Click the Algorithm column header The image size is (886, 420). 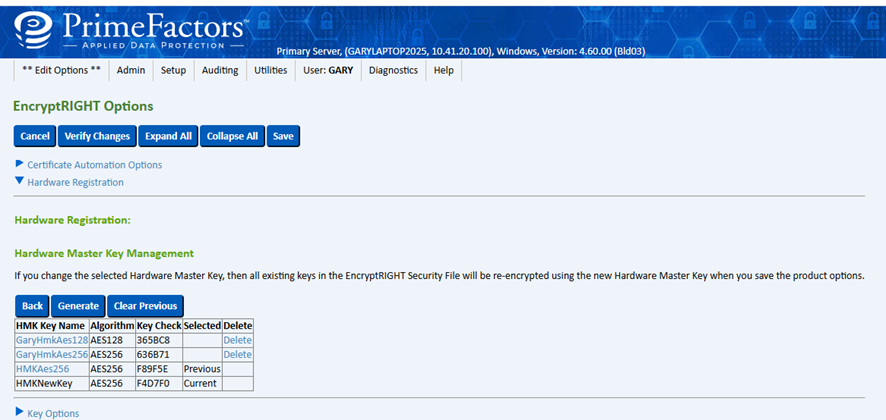[x=112, y=326]
